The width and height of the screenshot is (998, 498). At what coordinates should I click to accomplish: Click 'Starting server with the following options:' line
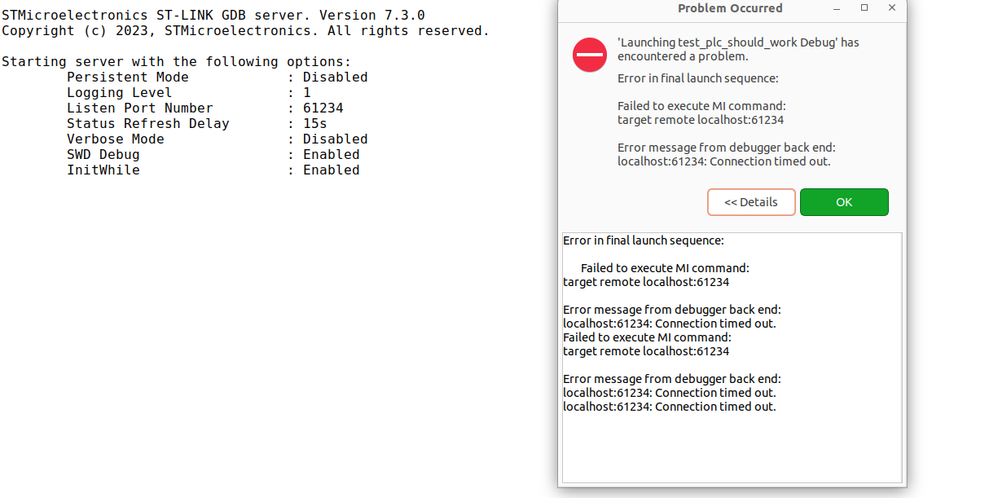176,62
